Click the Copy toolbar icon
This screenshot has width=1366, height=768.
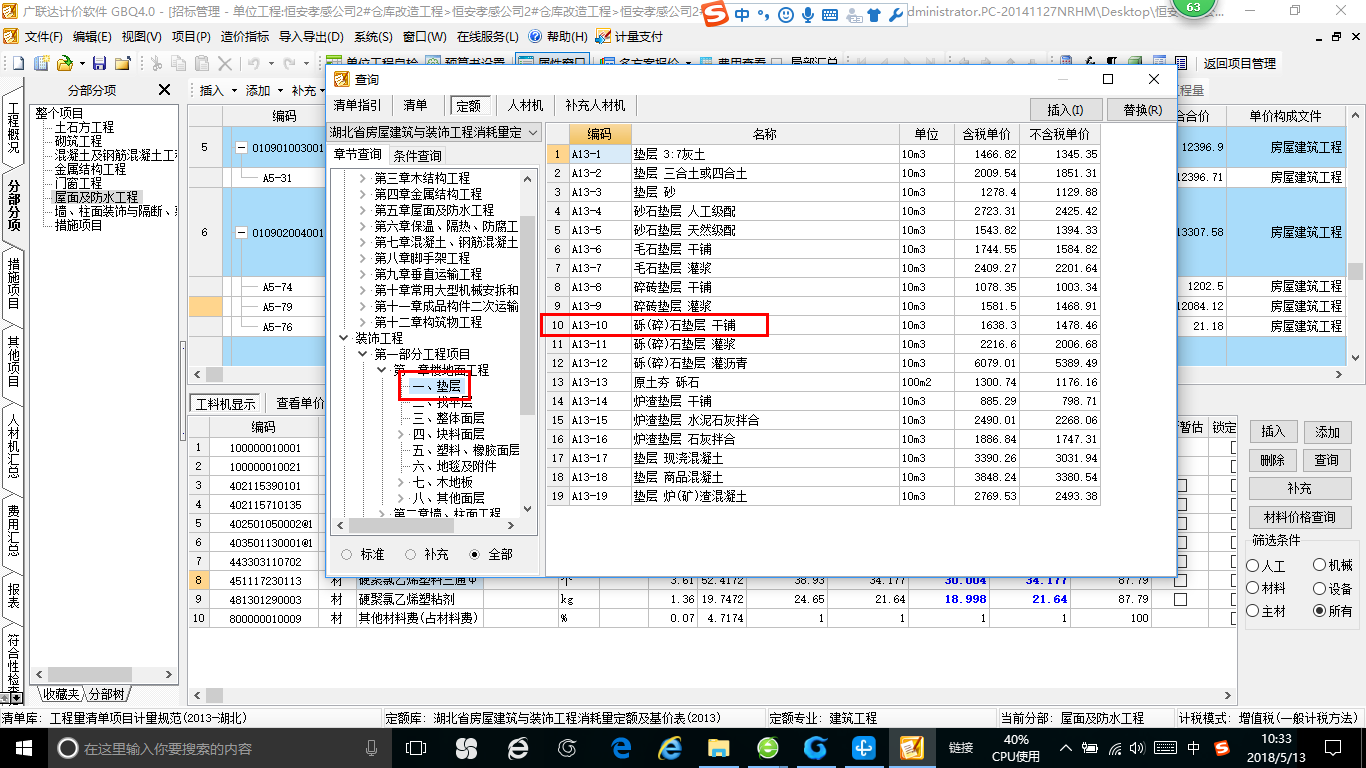coord(179,63)
